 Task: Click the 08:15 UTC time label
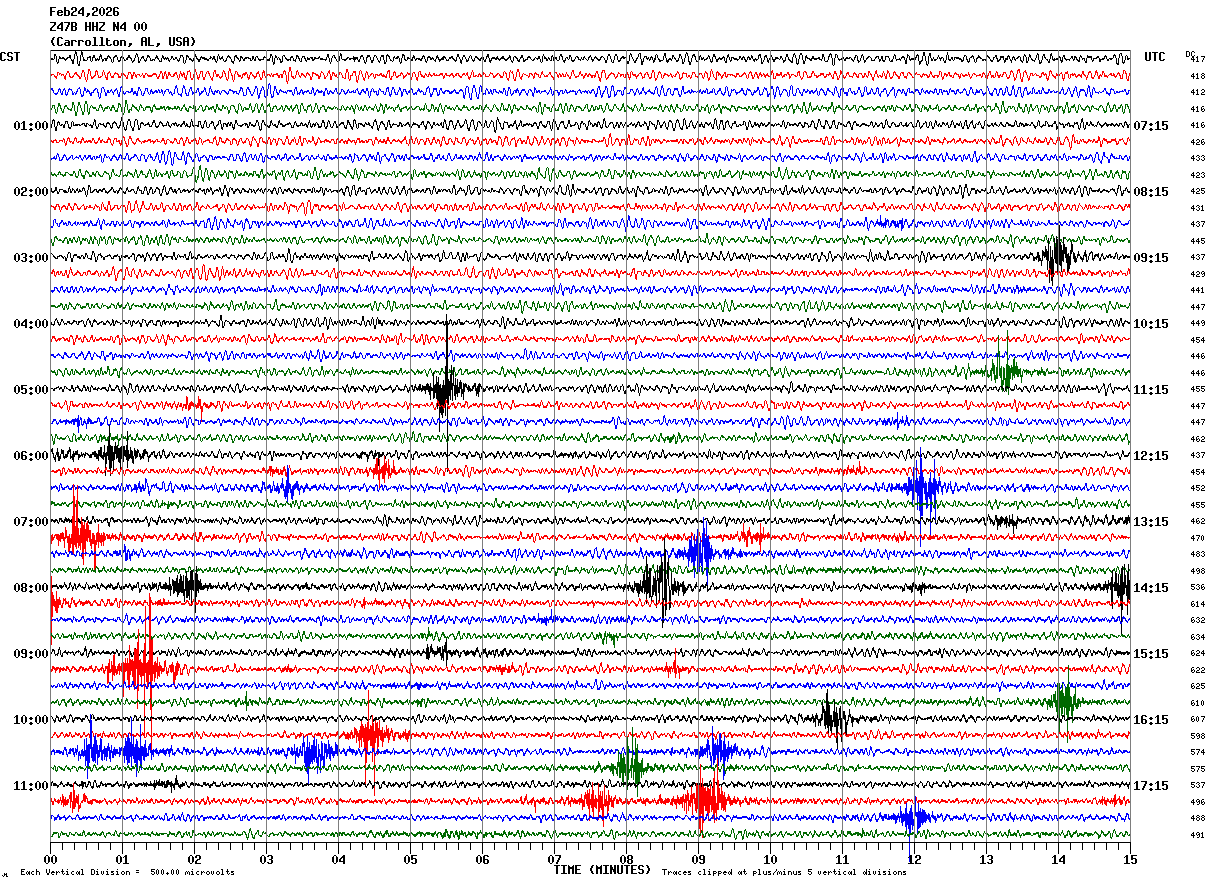1151,192
